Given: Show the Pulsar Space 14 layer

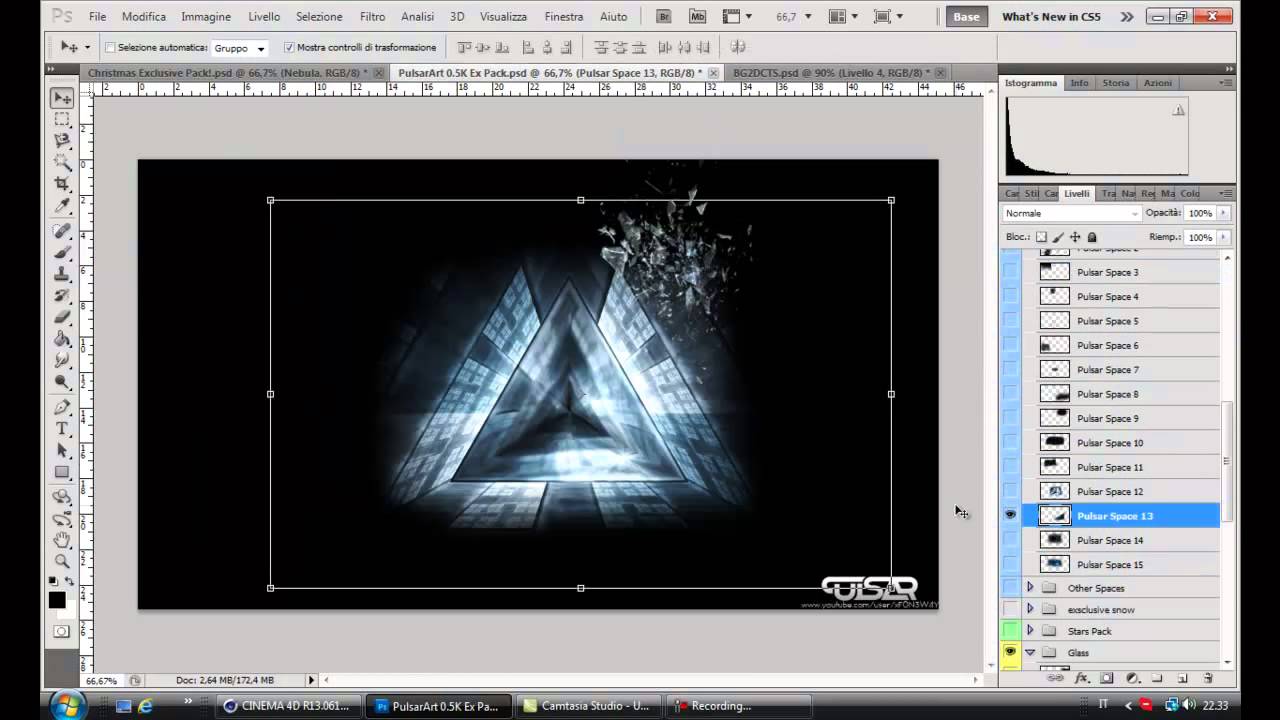Looking at the screenshot, I should [x=1010, y=540].
